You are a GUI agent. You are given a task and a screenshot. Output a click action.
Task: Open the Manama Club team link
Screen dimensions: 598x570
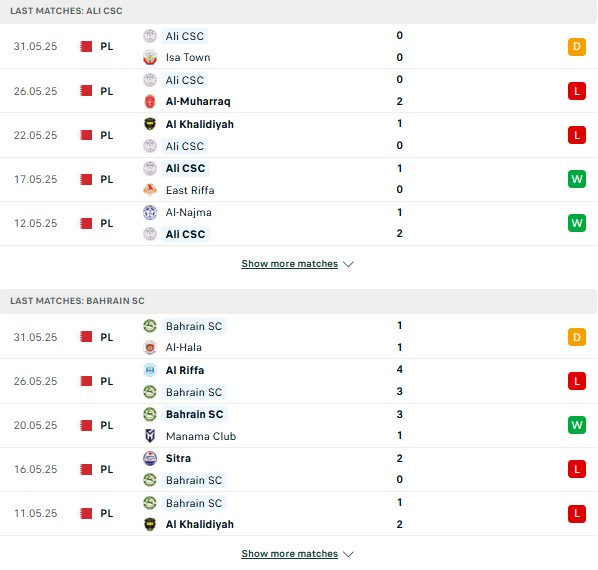pyautogui.click(x=201, y=436)
